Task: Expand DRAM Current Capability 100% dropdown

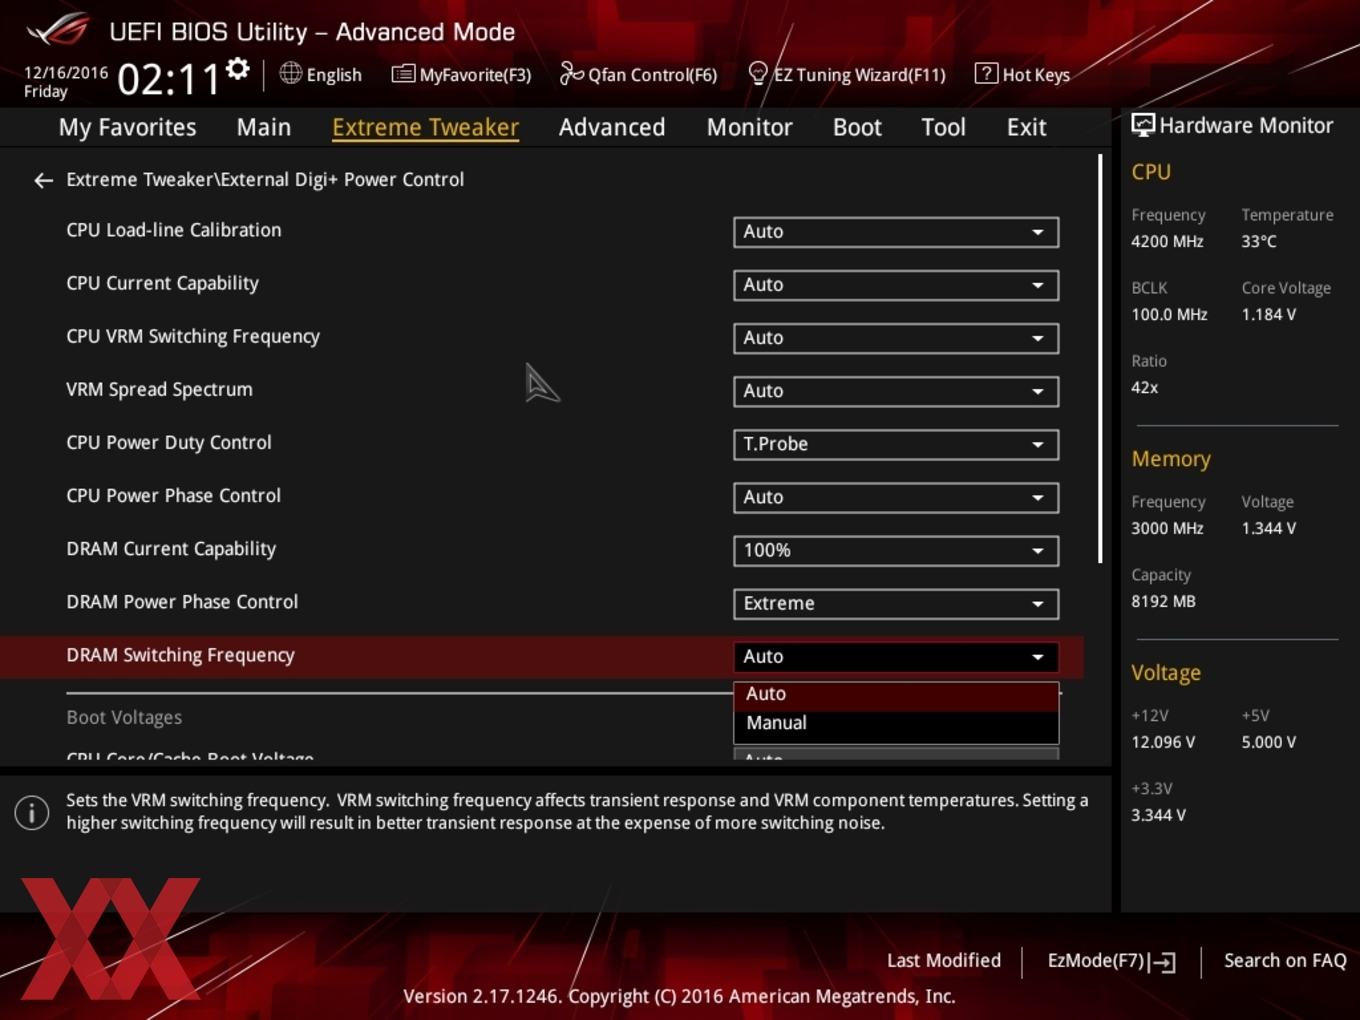Action: coord(896,550)
